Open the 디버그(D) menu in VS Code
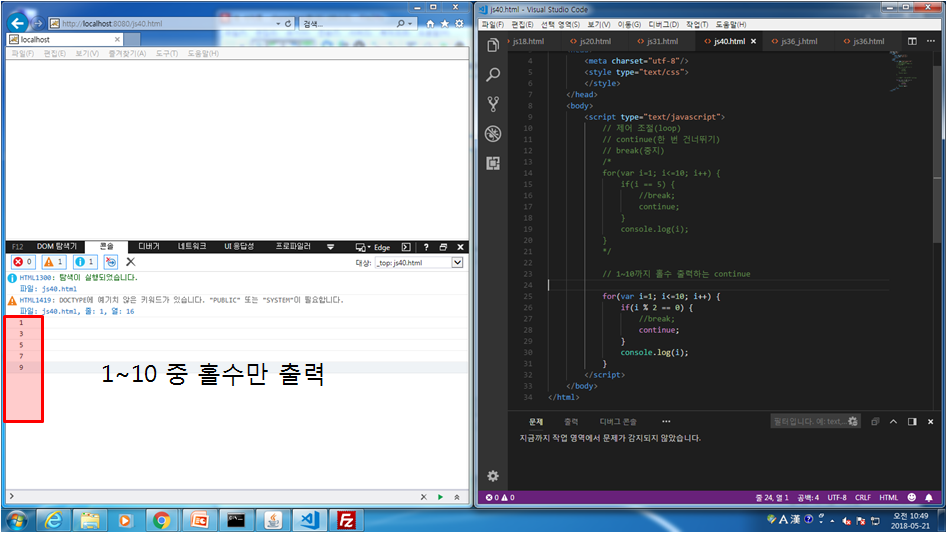 click(x=663, y=24)
